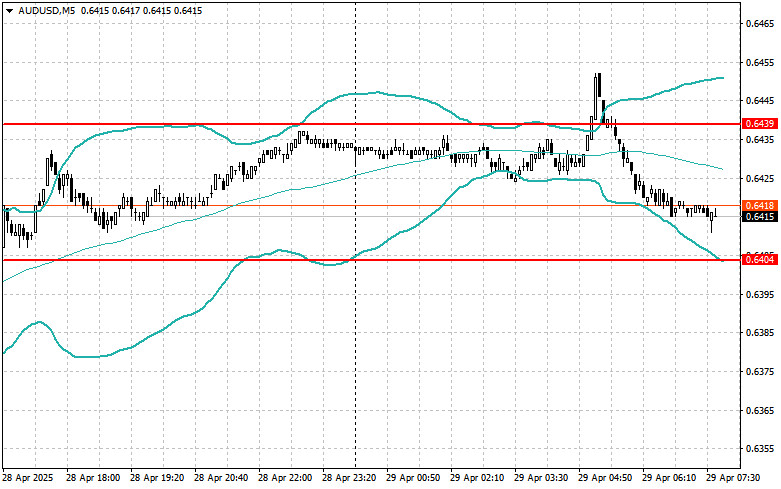Click the 0.6455 price scale value

click(760, 62)
